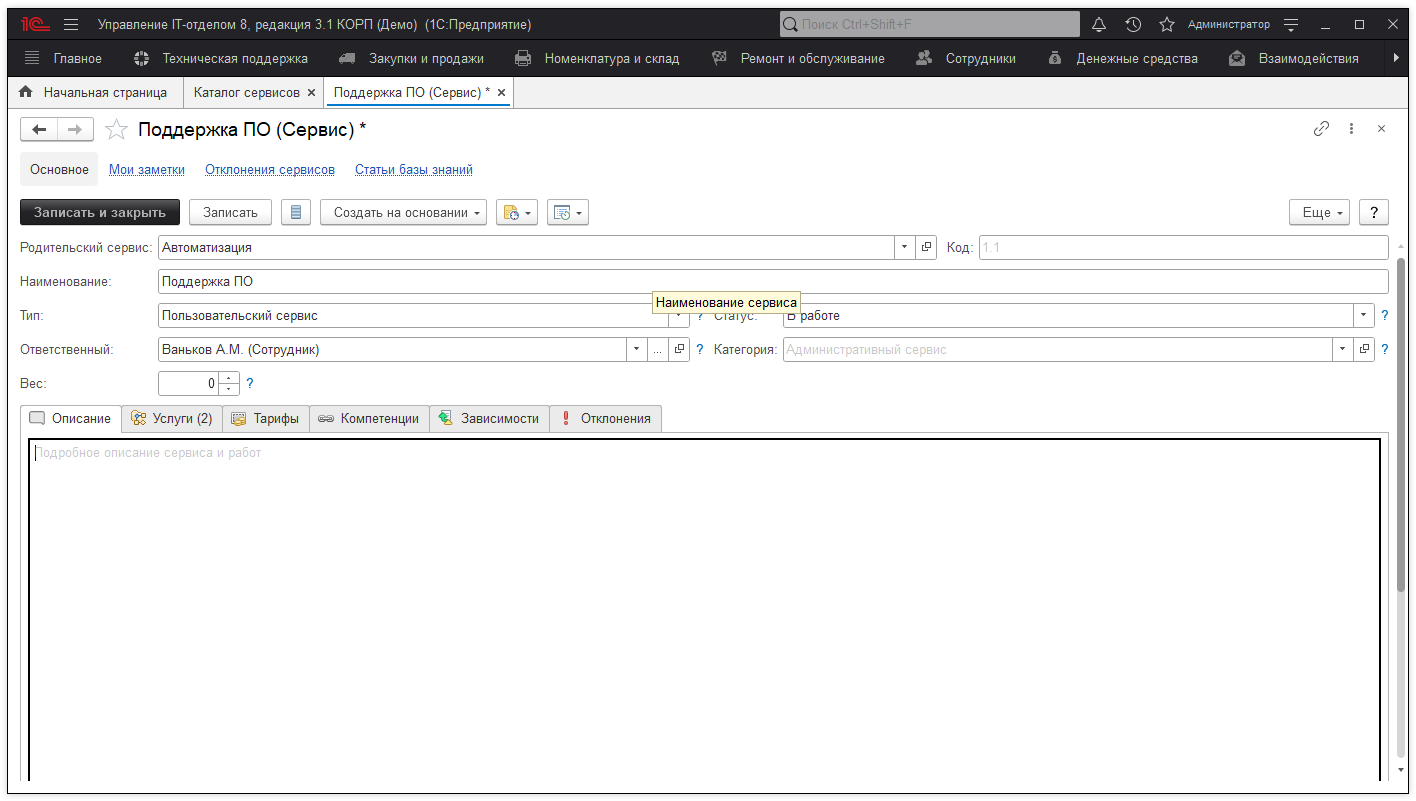Go back with the left arrow
Image resolution: width=1416 pixels, height=801 pixels.
point(39,129)
